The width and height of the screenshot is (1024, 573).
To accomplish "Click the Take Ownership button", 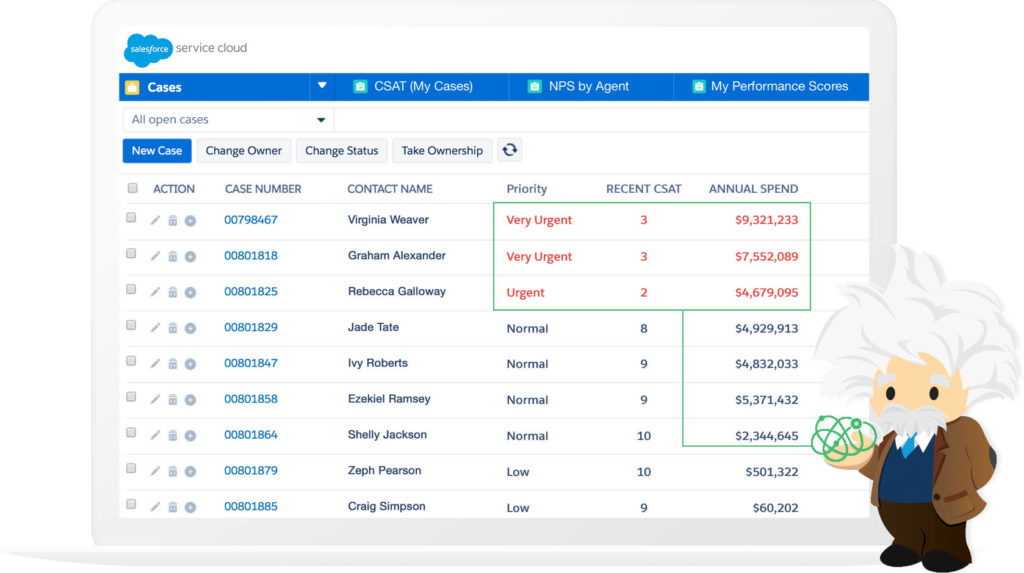I will 442,150.
